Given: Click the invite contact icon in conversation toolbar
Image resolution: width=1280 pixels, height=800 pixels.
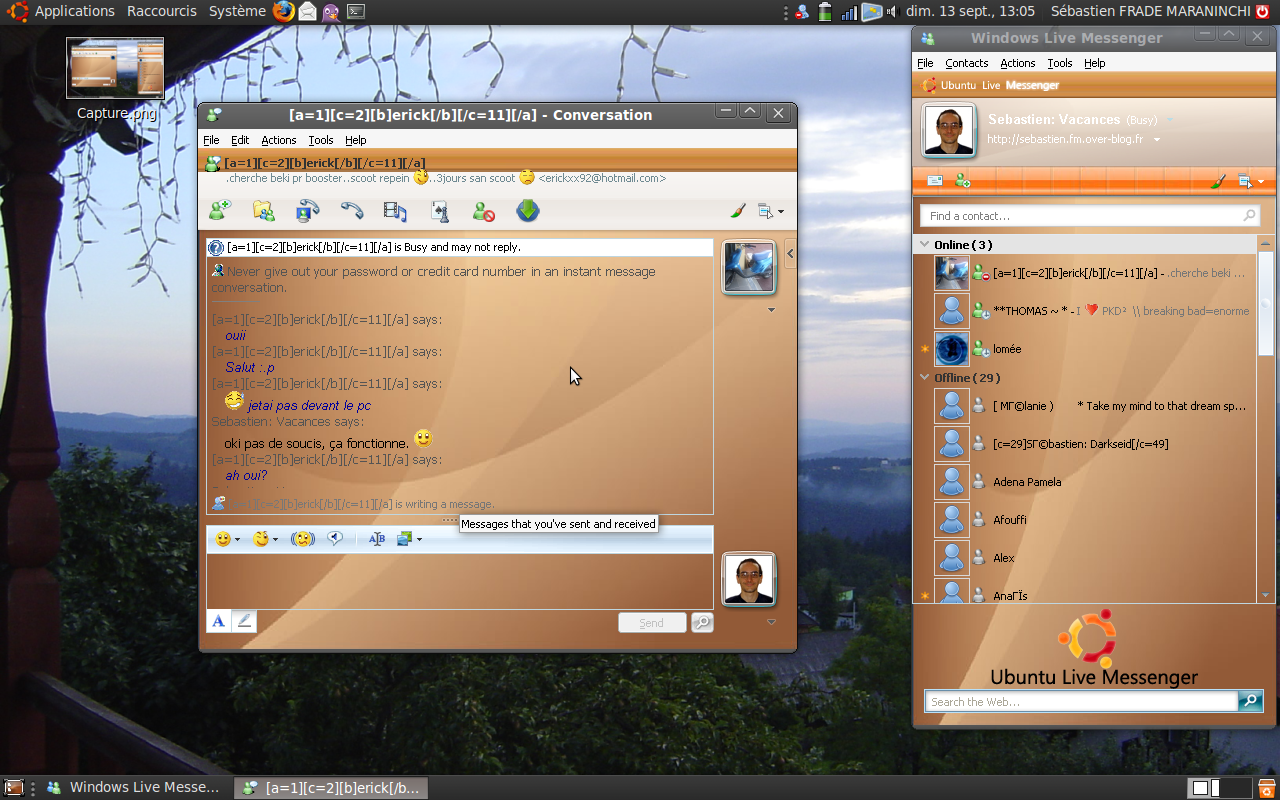Looking at the screenshot, I should click(219, 211).
